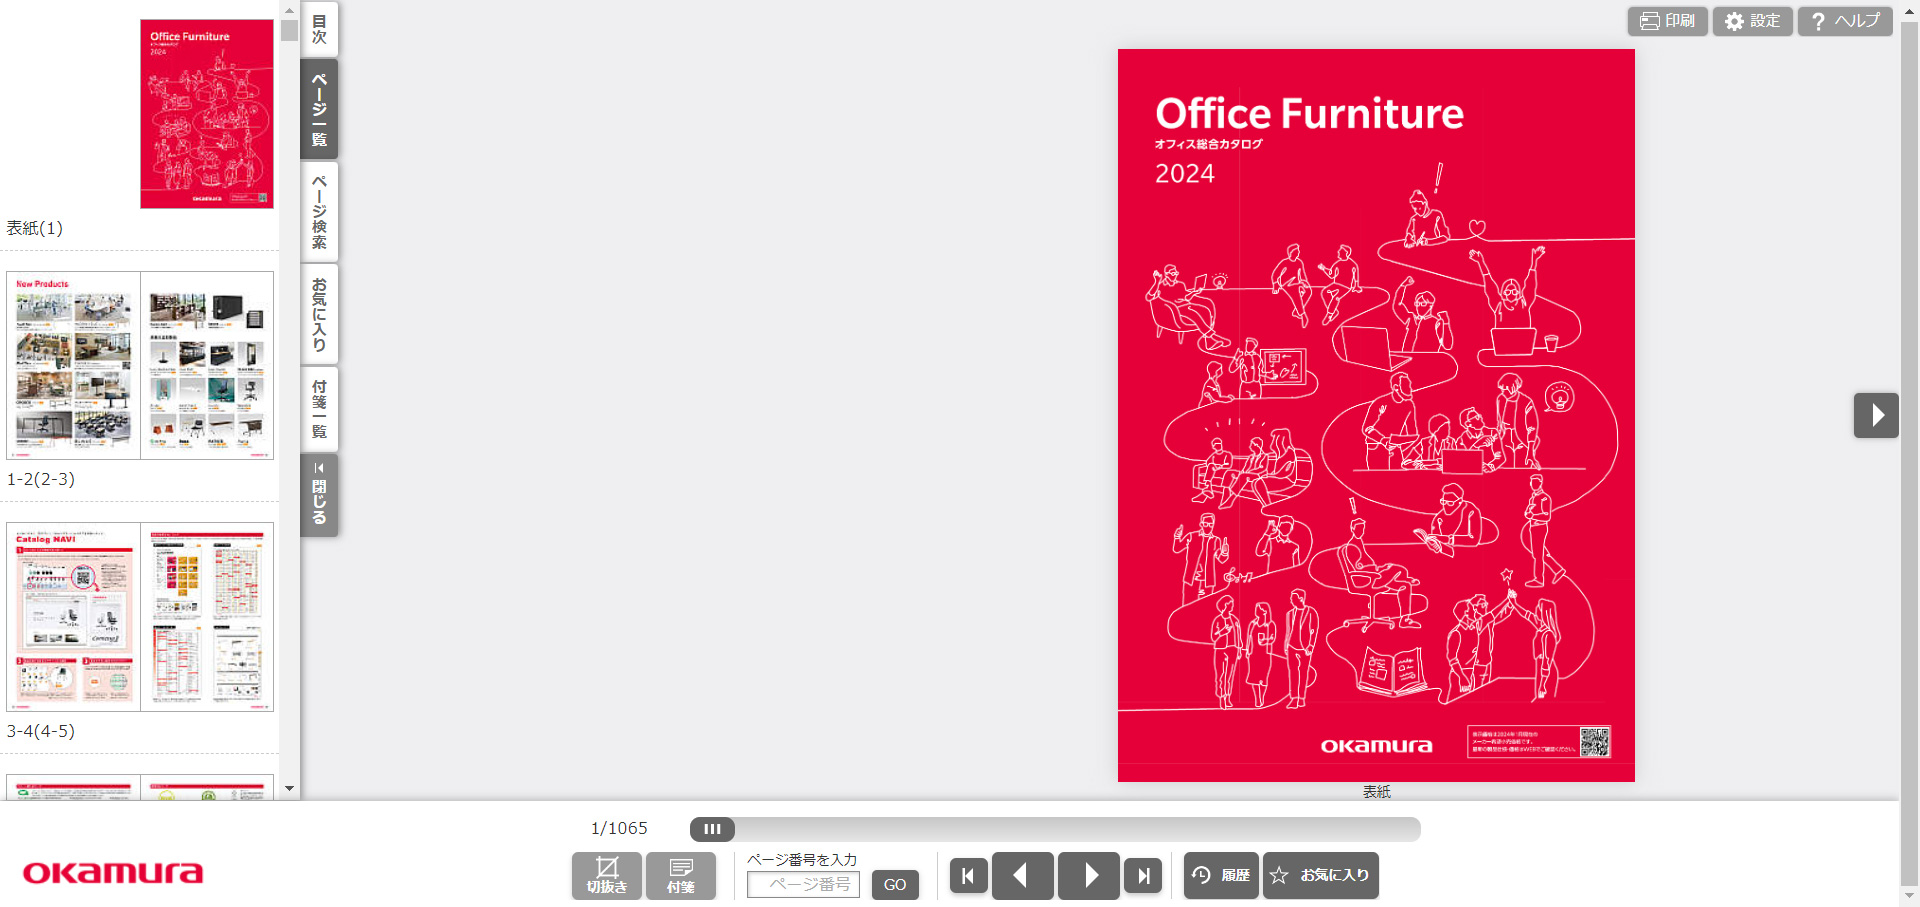Switch to the ページ一覧 tab
The height and width of the screenshot is (907, 1920).
(x=319, y=109)
